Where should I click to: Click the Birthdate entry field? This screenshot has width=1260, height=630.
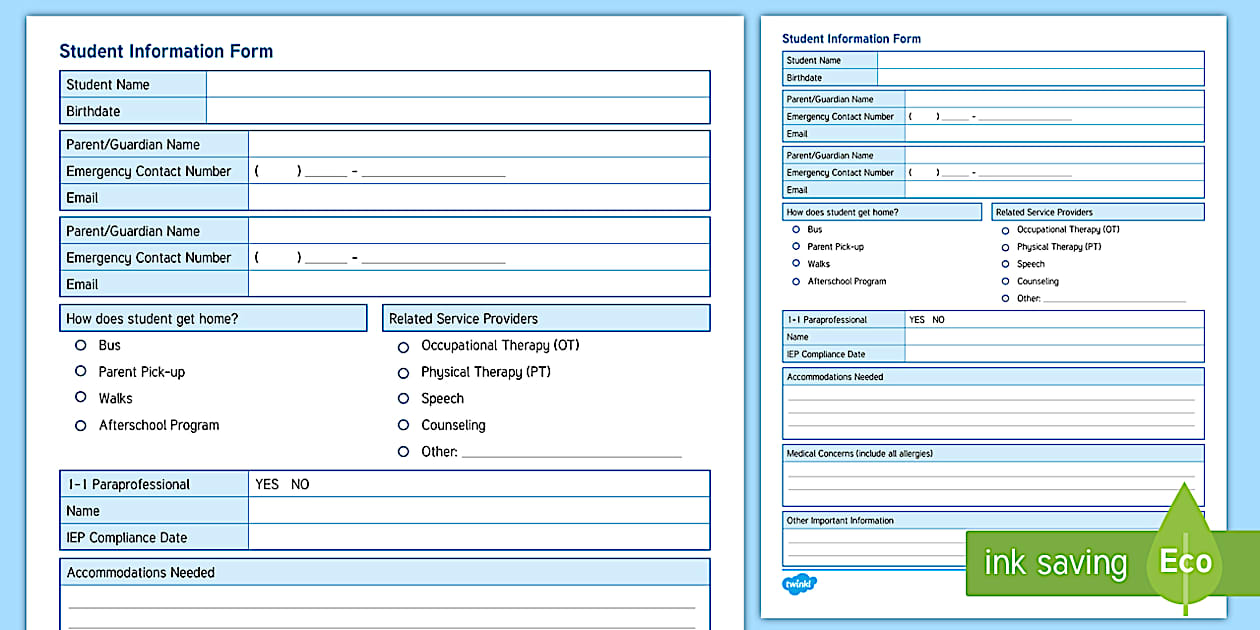coord(455,111)
